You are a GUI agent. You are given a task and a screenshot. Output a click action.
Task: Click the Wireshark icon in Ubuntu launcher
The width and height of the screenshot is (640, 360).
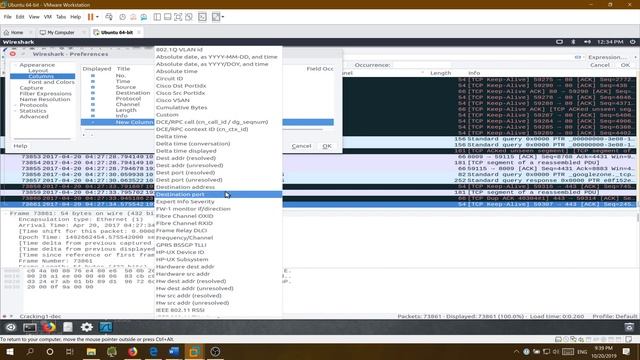pyautogui.click(x=106, y=327)
